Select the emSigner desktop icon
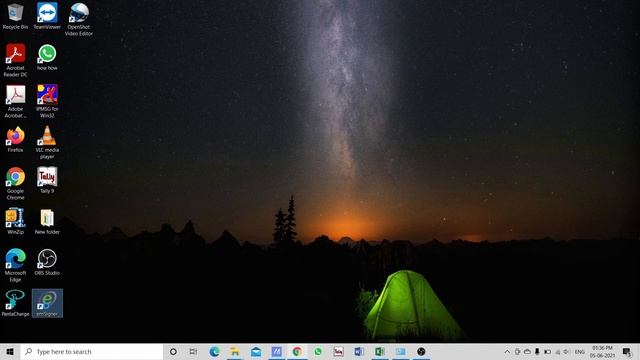 pyautogui.click(x=47, y=303)
